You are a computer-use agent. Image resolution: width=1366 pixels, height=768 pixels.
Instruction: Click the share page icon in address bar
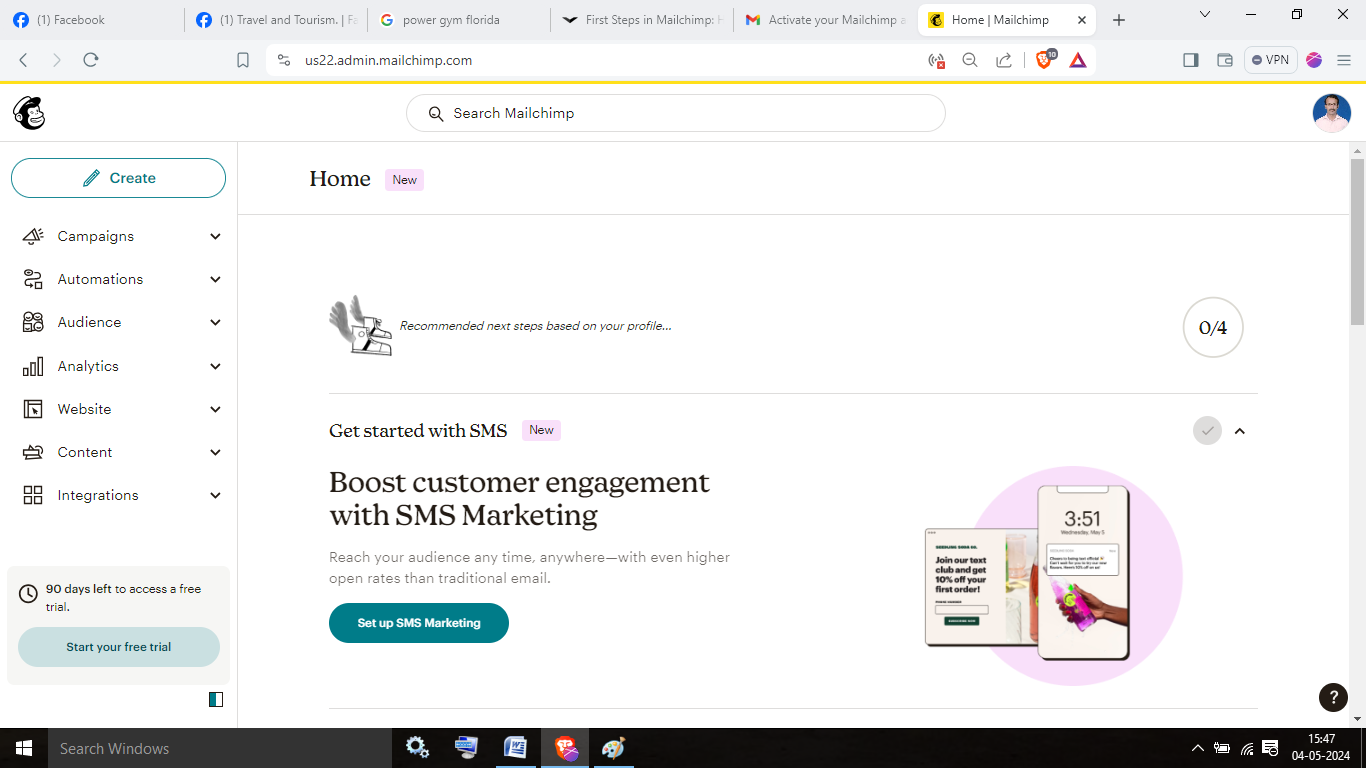1003,60
